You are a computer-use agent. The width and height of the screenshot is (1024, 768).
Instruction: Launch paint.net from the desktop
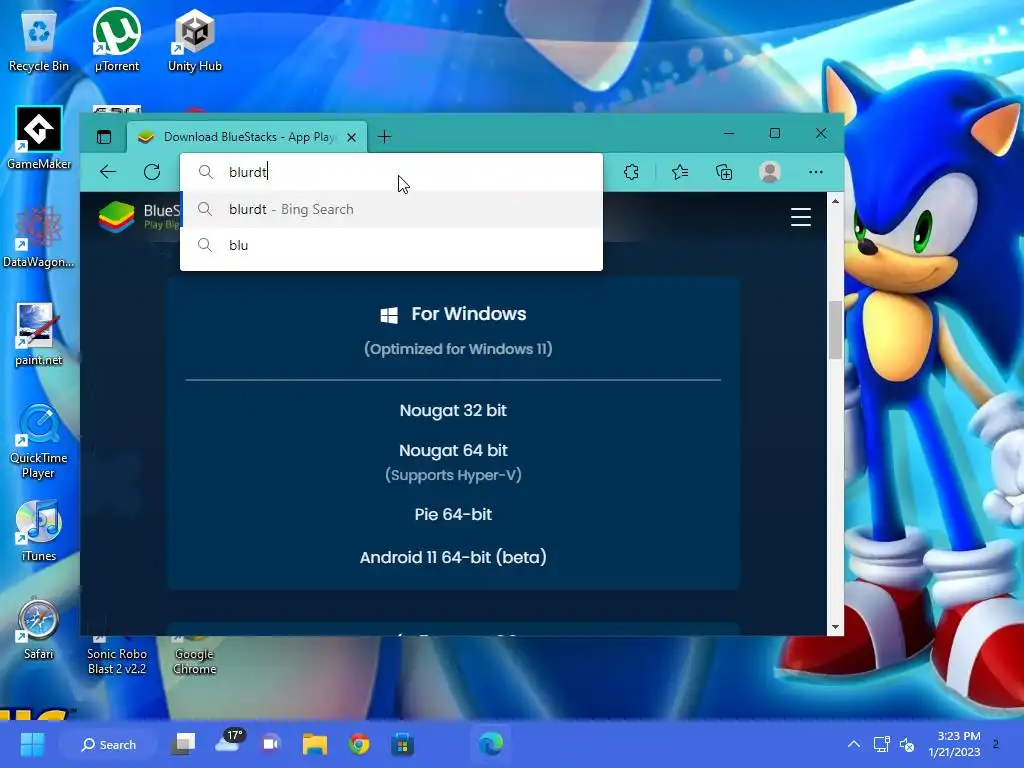pyautogui.click(x=39, y=334)
